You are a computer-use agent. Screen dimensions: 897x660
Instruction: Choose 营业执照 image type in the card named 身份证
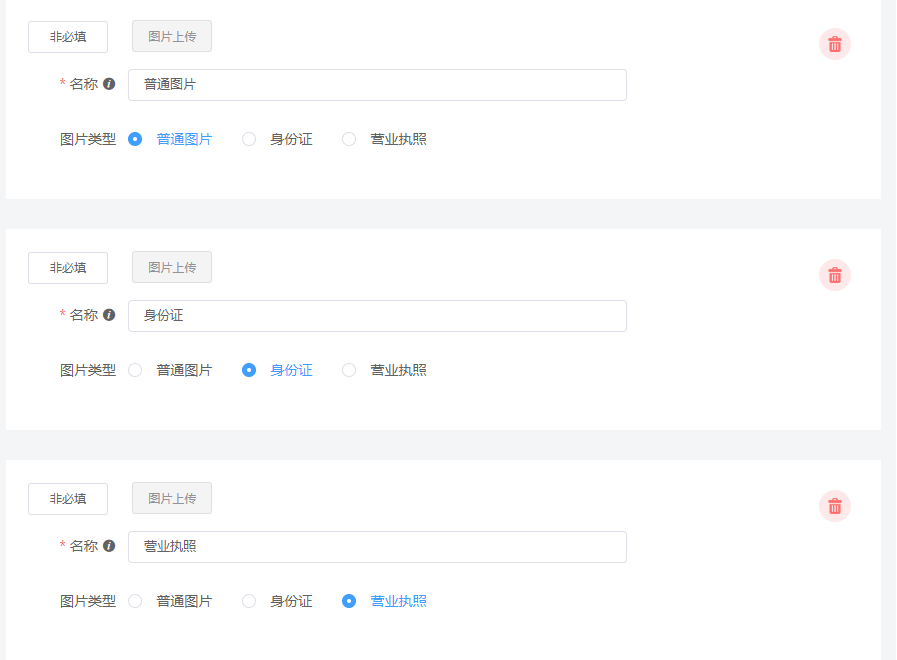[x=349, y=370]
